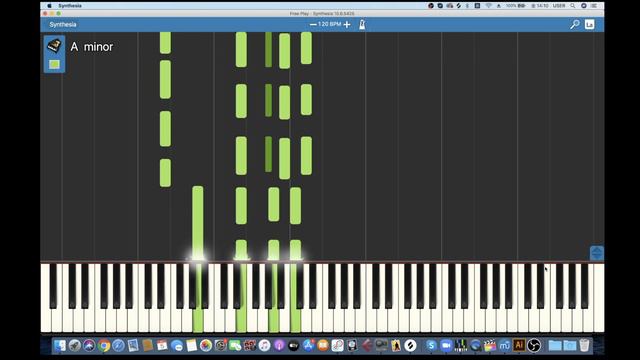Open the Apple menu
This screenshot has height=360, width=640.
[49, 6]
